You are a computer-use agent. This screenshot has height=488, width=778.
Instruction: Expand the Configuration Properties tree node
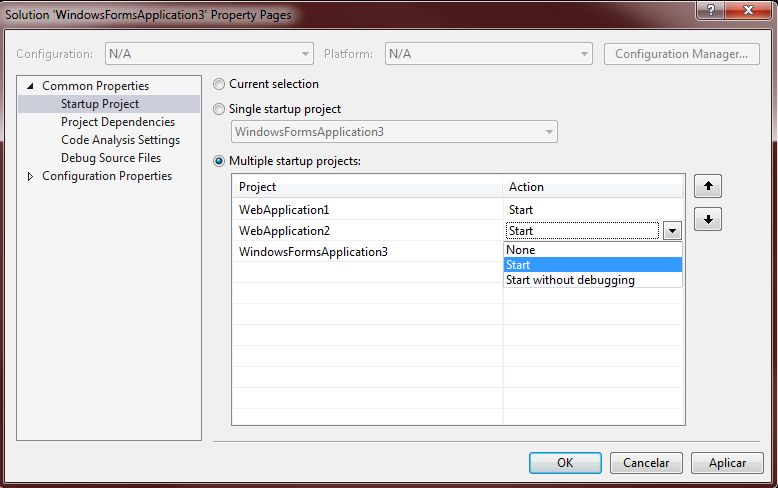[30, 176]
